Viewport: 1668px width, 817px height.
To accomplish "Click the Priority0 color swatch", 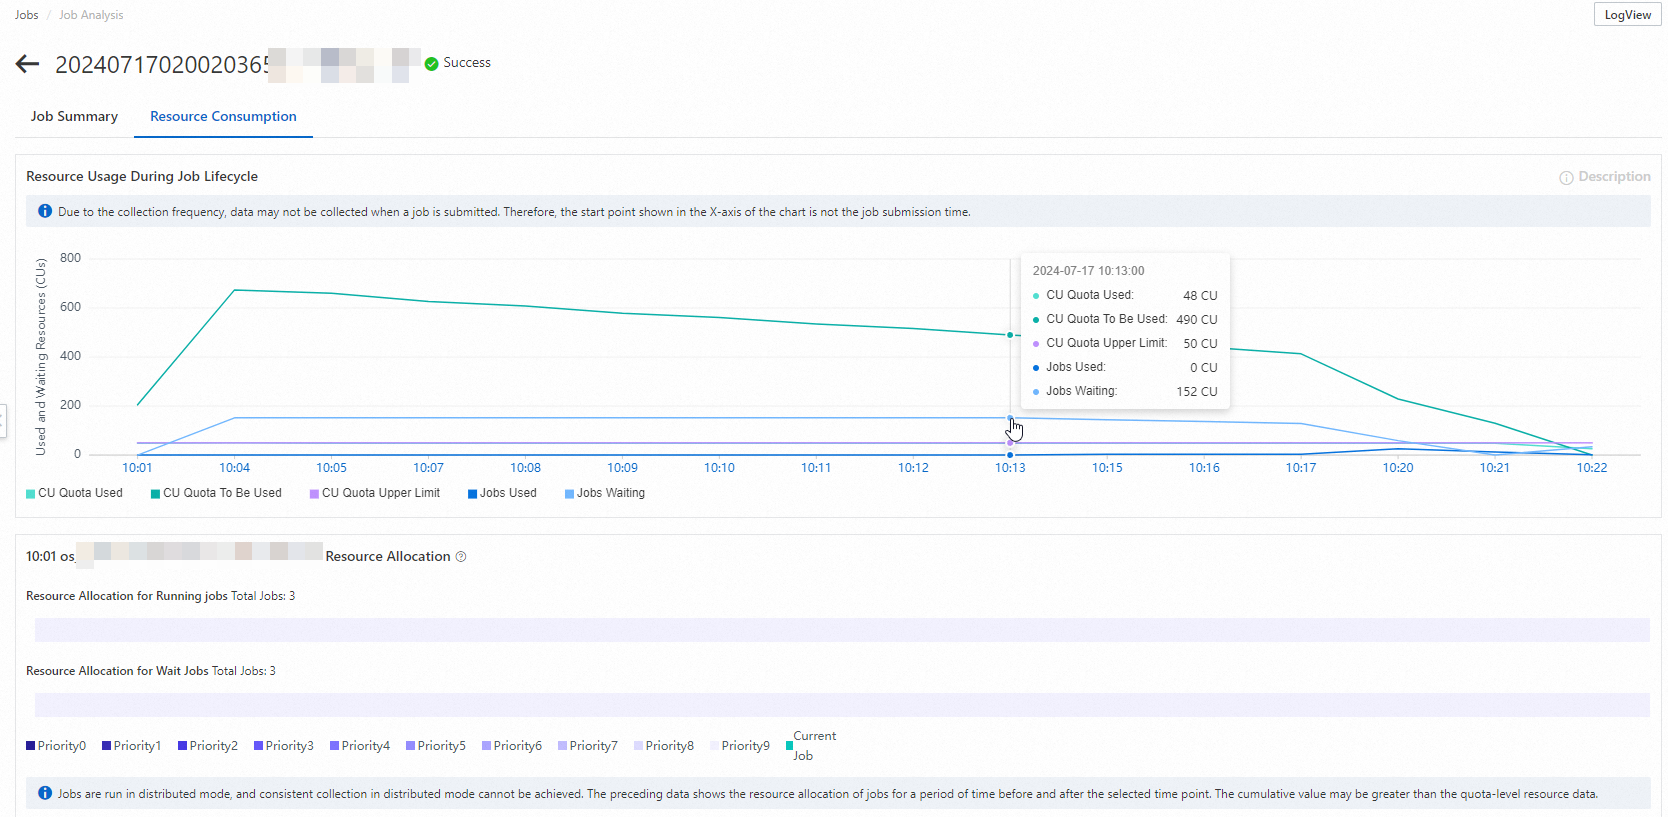I will pos(31,746).
